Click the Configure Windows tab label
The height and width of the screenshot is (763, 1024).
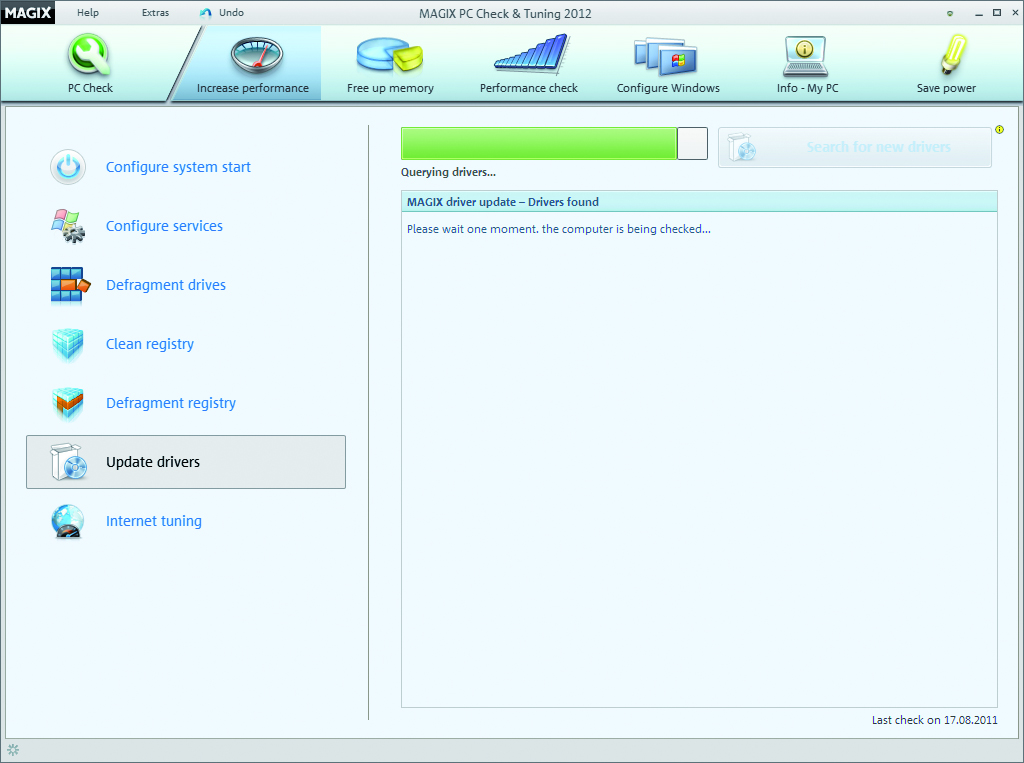[x=668, y=88]
